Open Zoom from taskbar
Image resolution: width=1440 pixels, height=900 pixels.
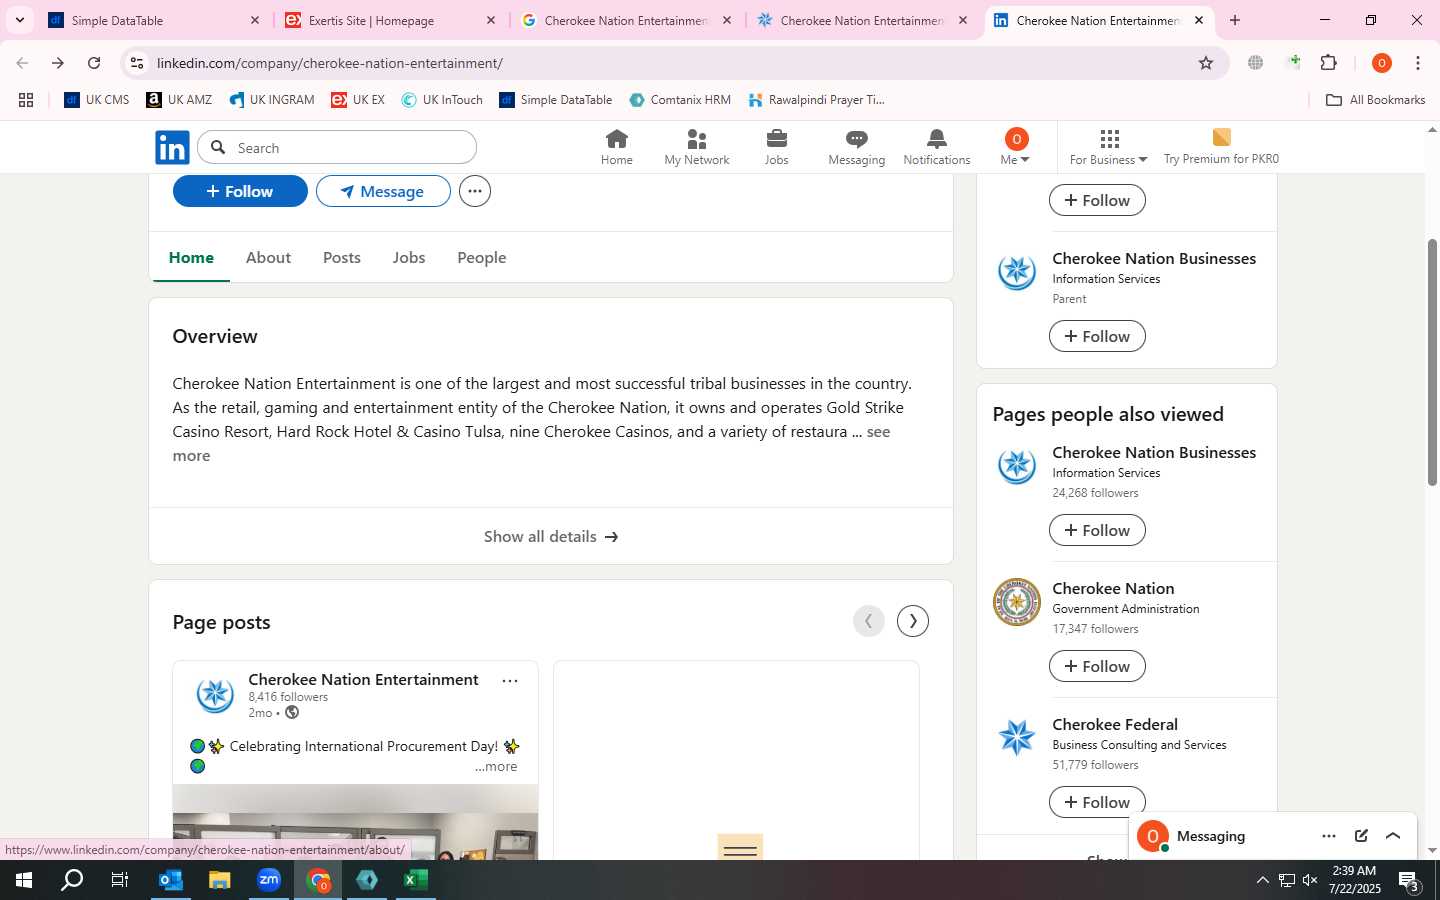coord(269,880)
